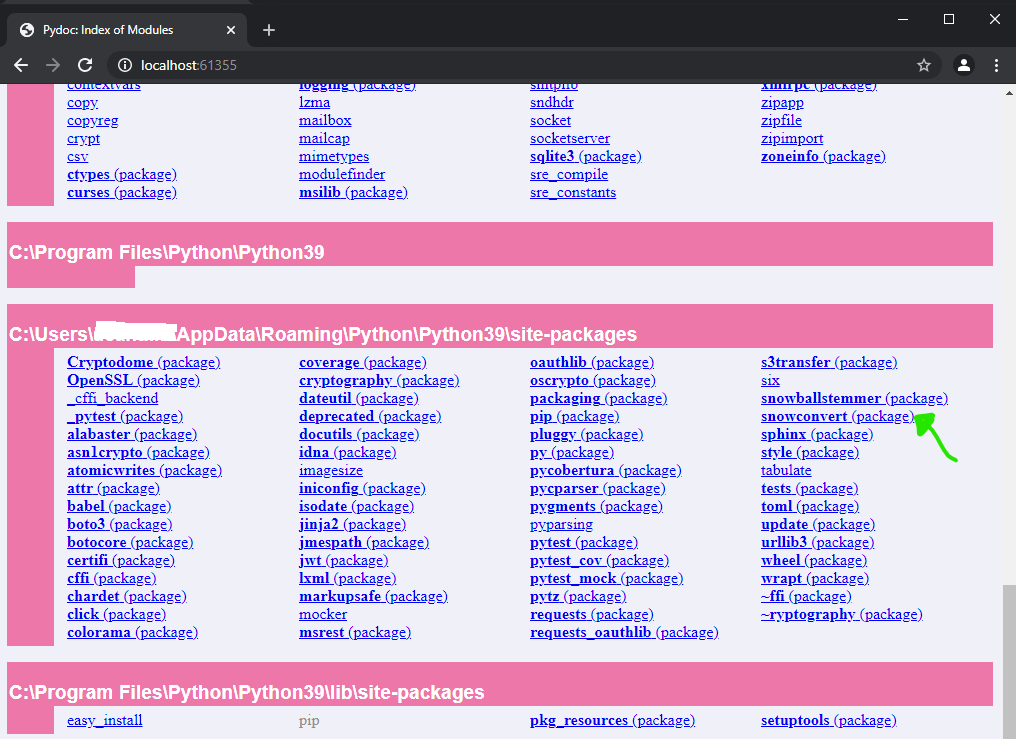
Task: Open Chrome's three-dot menu
Action: [996, 65]
